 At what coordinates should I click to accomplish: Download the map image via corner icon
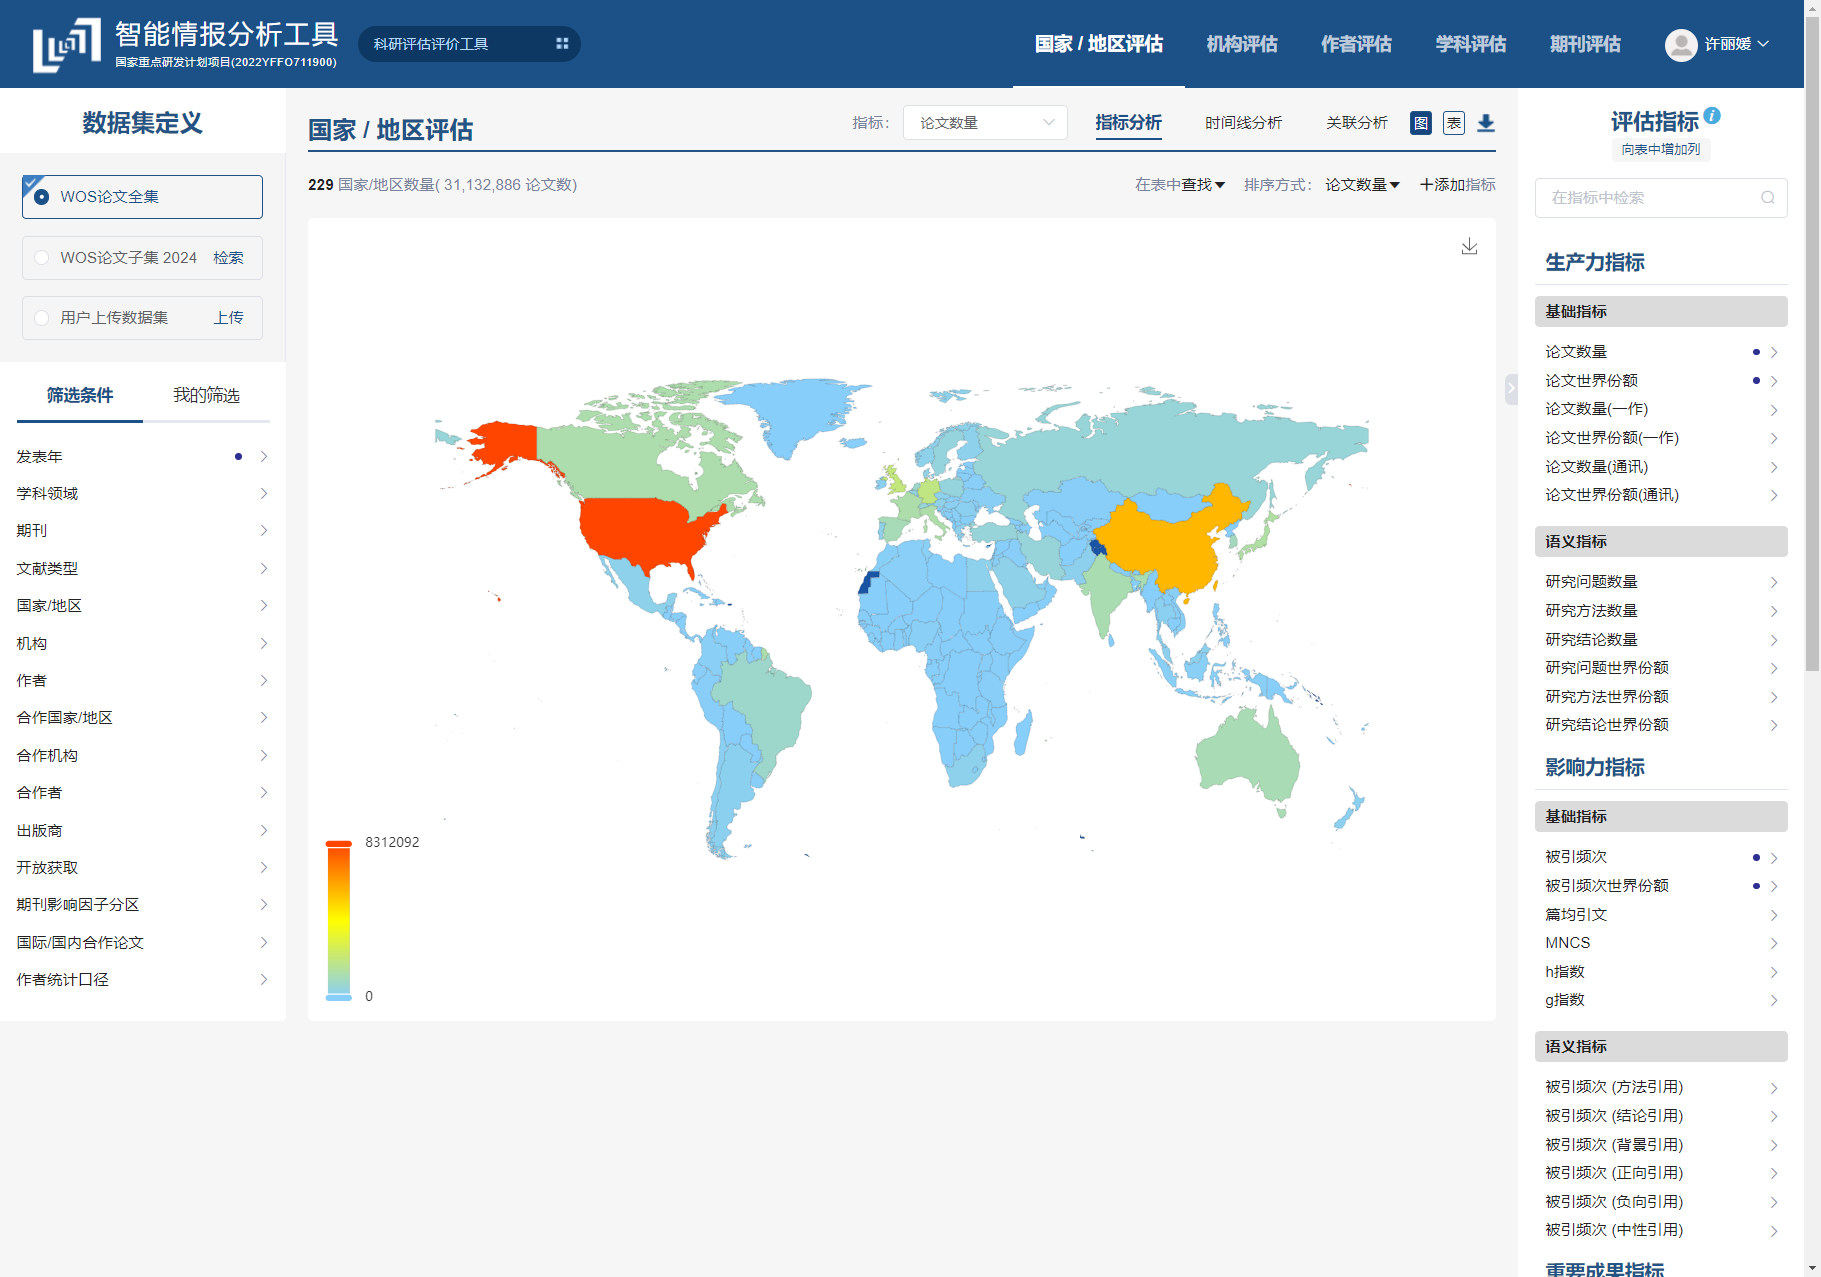1469,246
